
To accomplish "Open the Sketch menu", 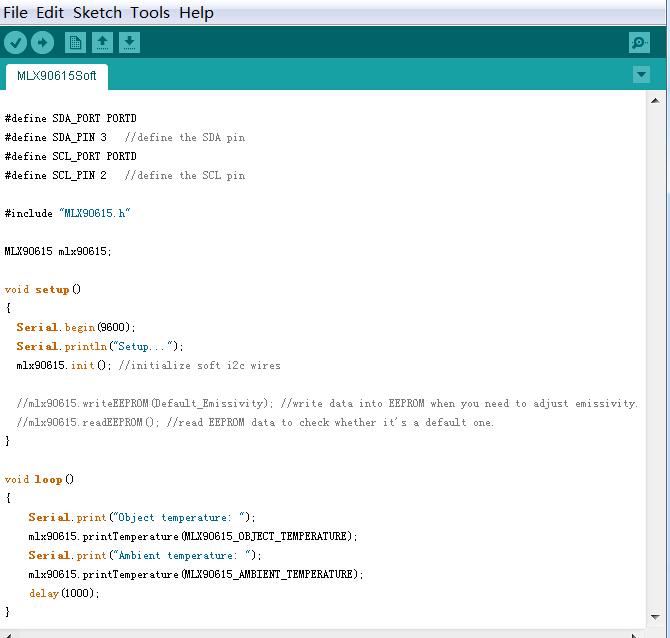I will pyautogui.click(x=97, y=12).
